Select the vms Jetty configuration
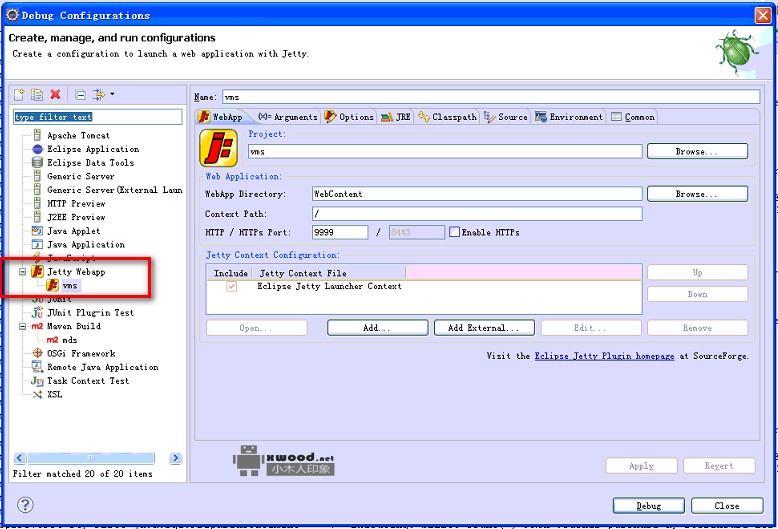778x529 pixels. click(x=69, y=285)
